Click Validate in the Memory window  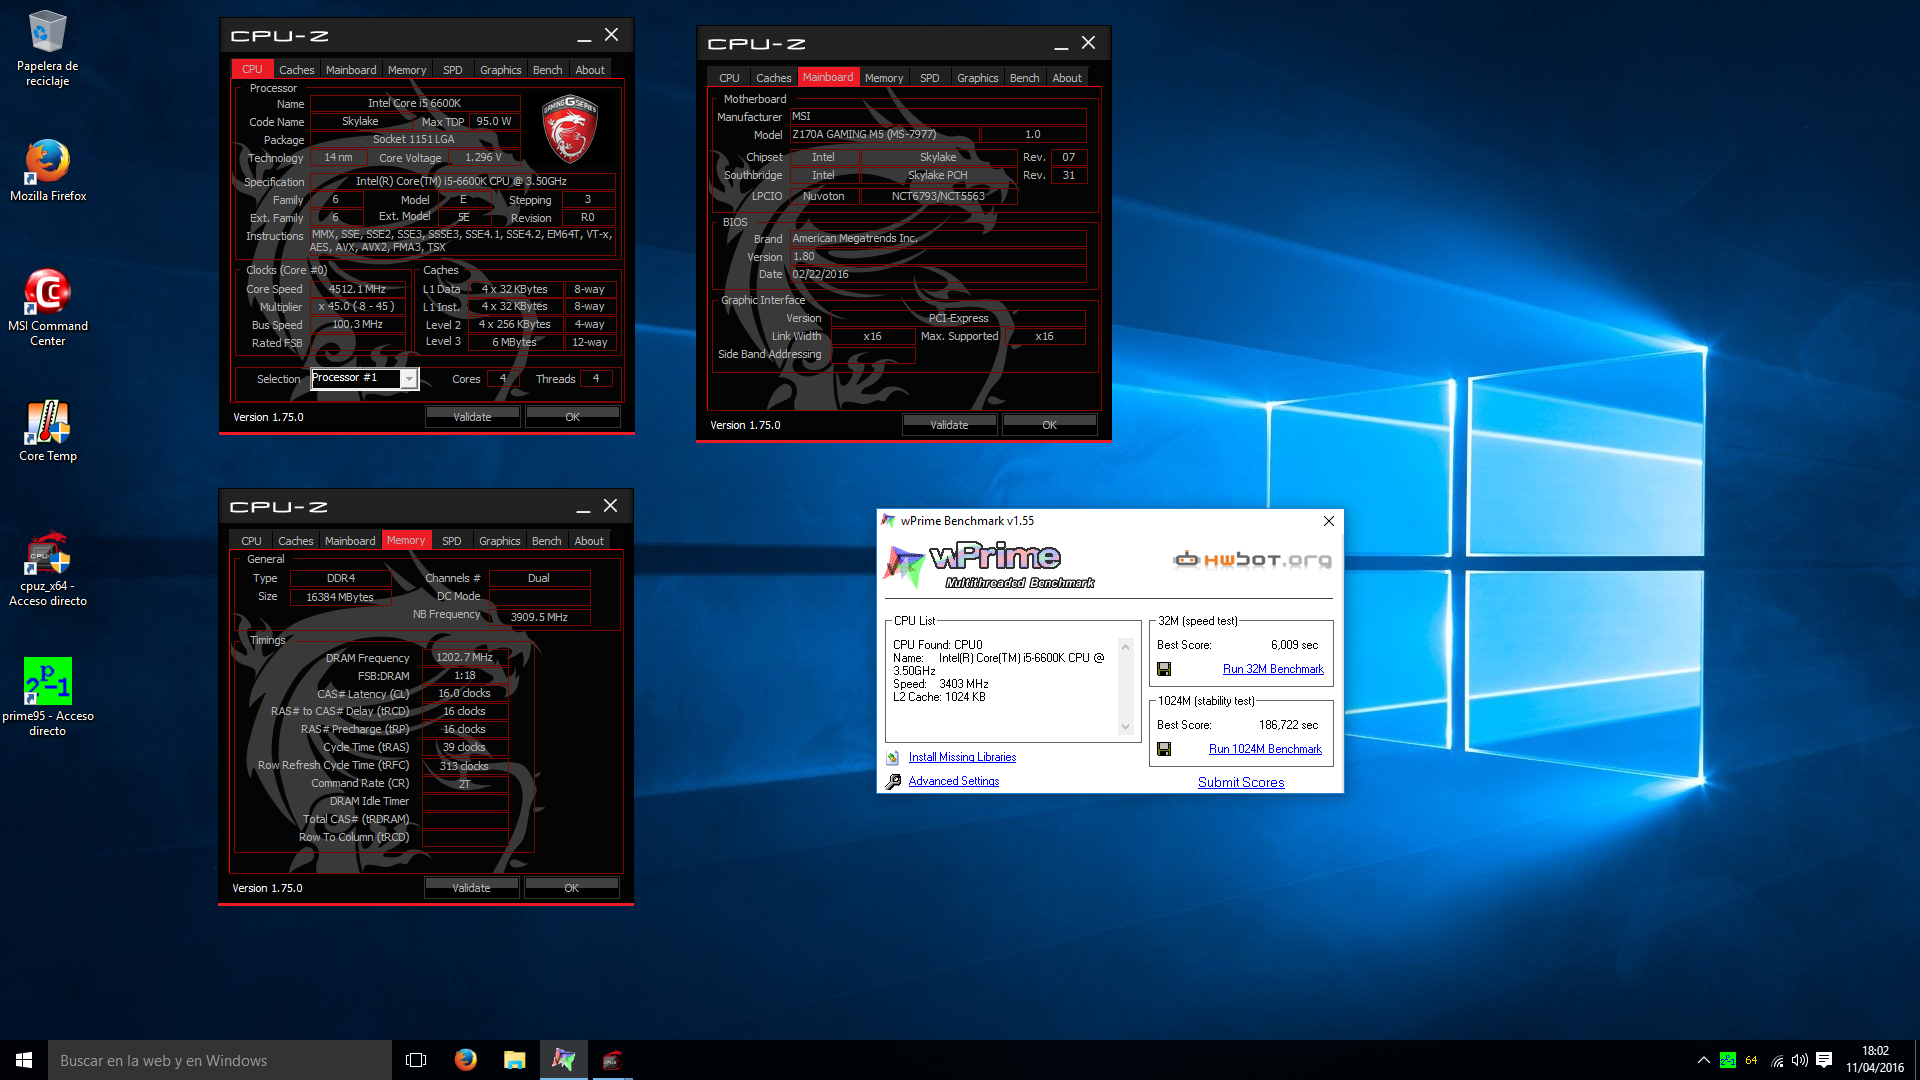(x=471, y=888)
